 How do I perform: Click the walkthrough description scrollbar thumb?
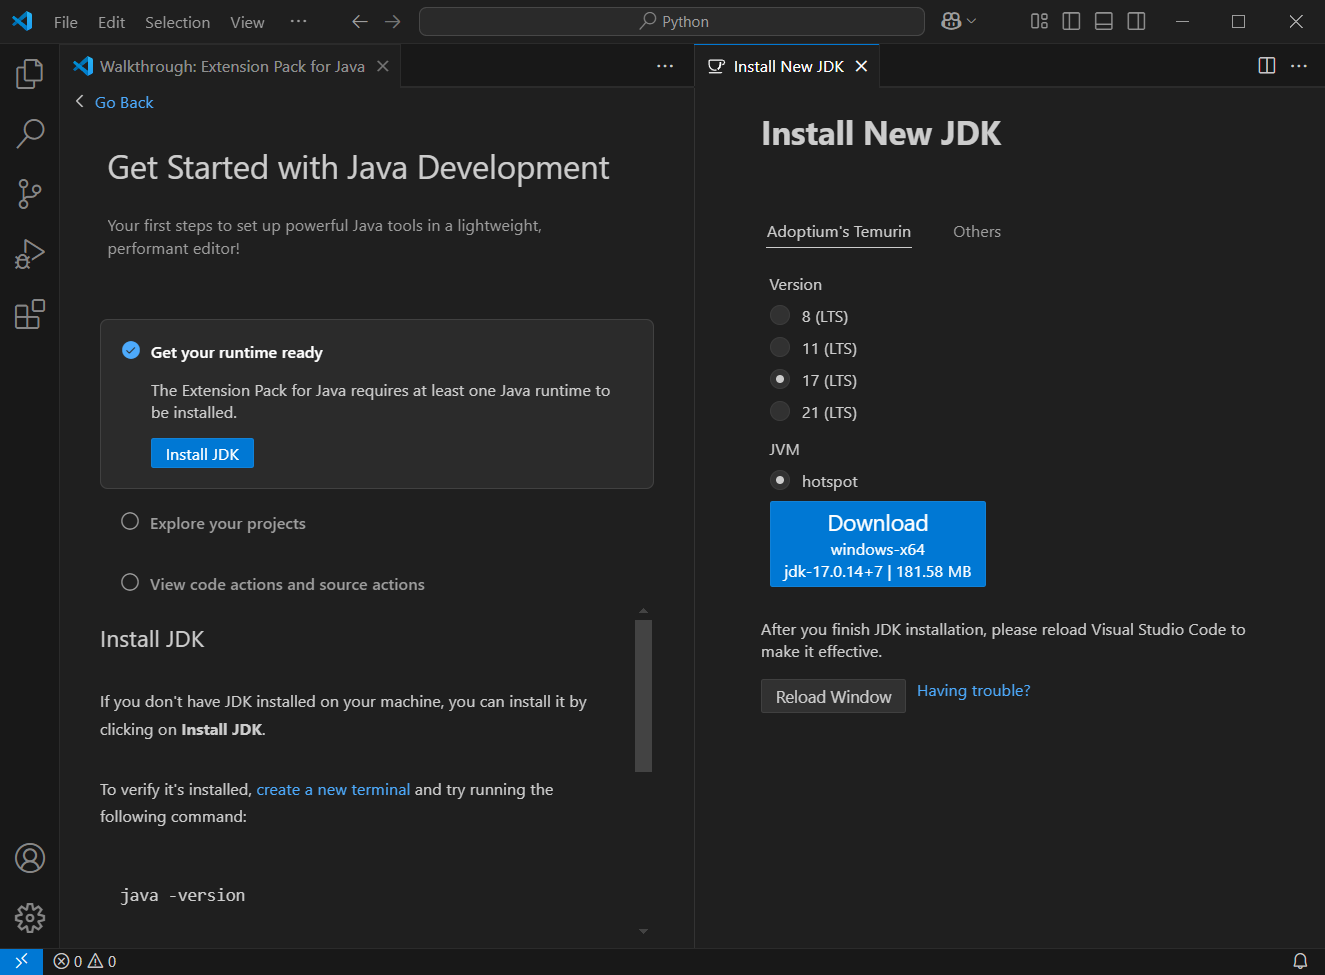[x=643, y=696]
